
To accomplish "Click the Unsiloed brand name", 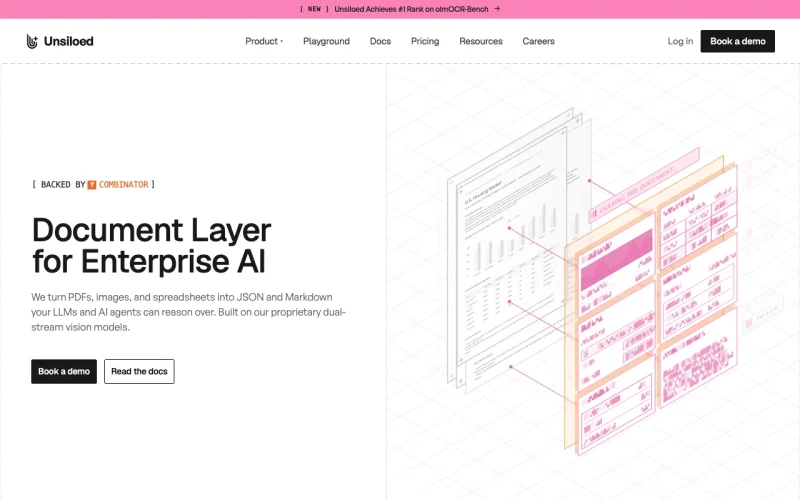I will [x=68, y=41].
